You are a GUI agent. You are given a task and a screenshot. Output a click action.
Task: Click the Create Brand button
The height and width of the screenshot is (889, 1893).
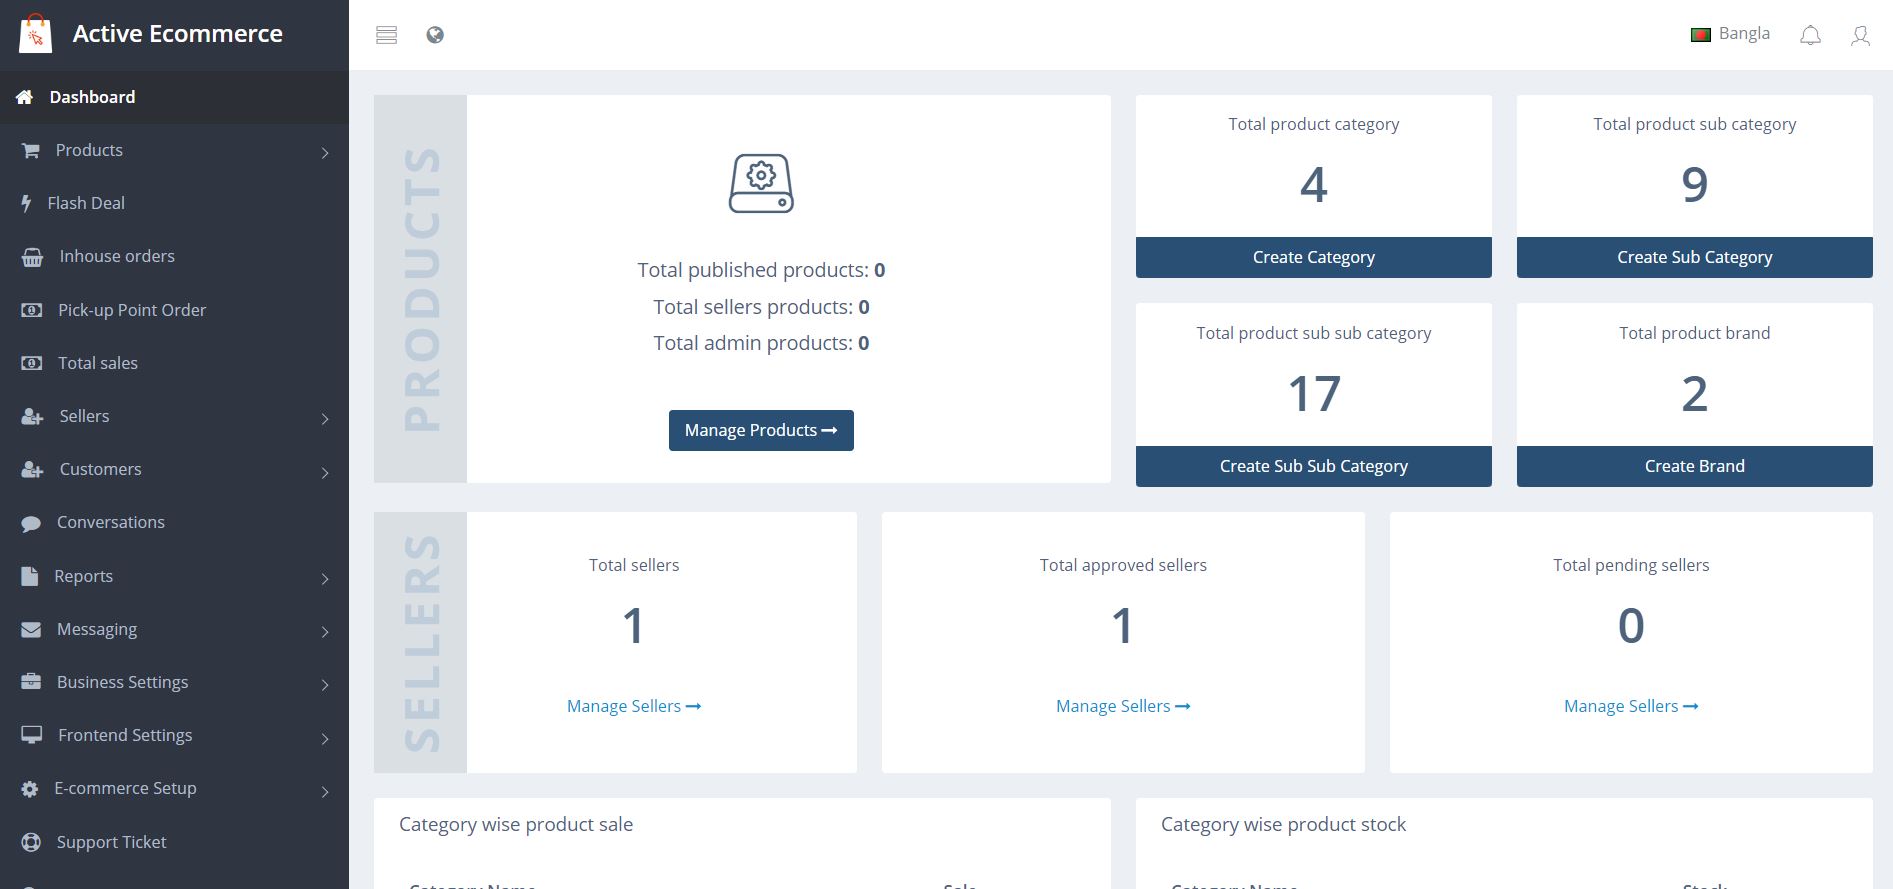1694,466
